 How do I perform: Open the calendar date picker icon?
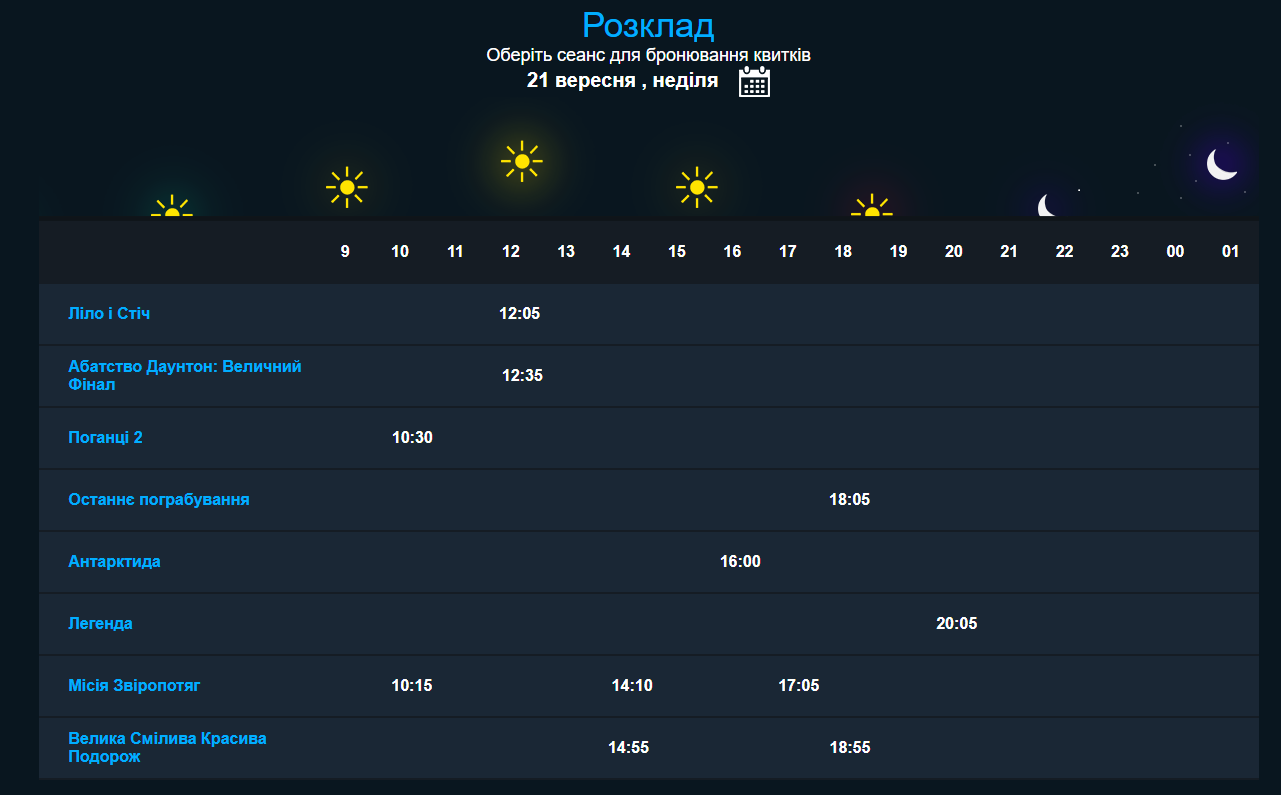tap(754, 82)
